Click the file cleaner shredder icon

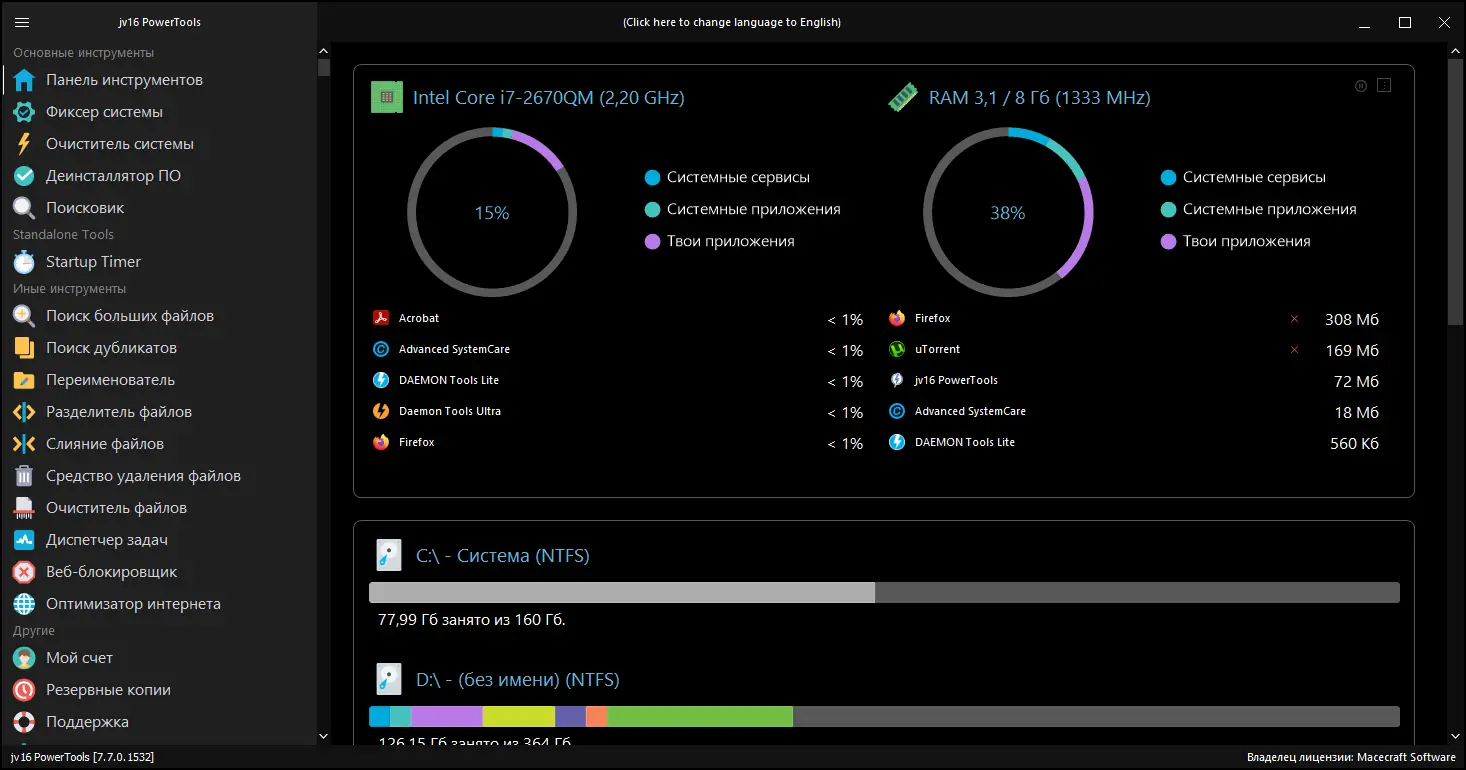pyautogui.click(x=24, y=508)
